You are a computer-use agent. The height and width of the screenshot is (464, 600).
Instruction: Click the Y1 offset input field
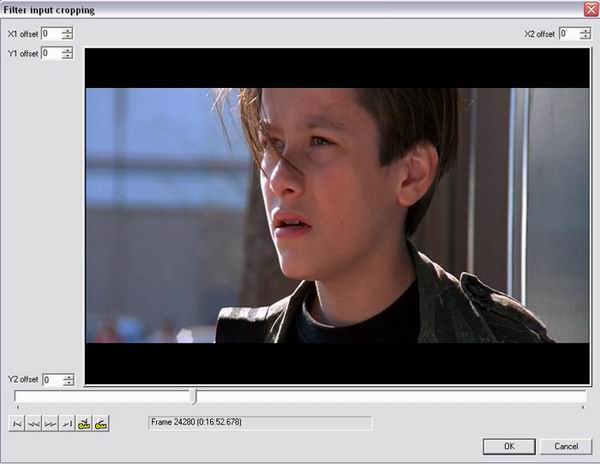pyautogui.click(x=51, y=53)
